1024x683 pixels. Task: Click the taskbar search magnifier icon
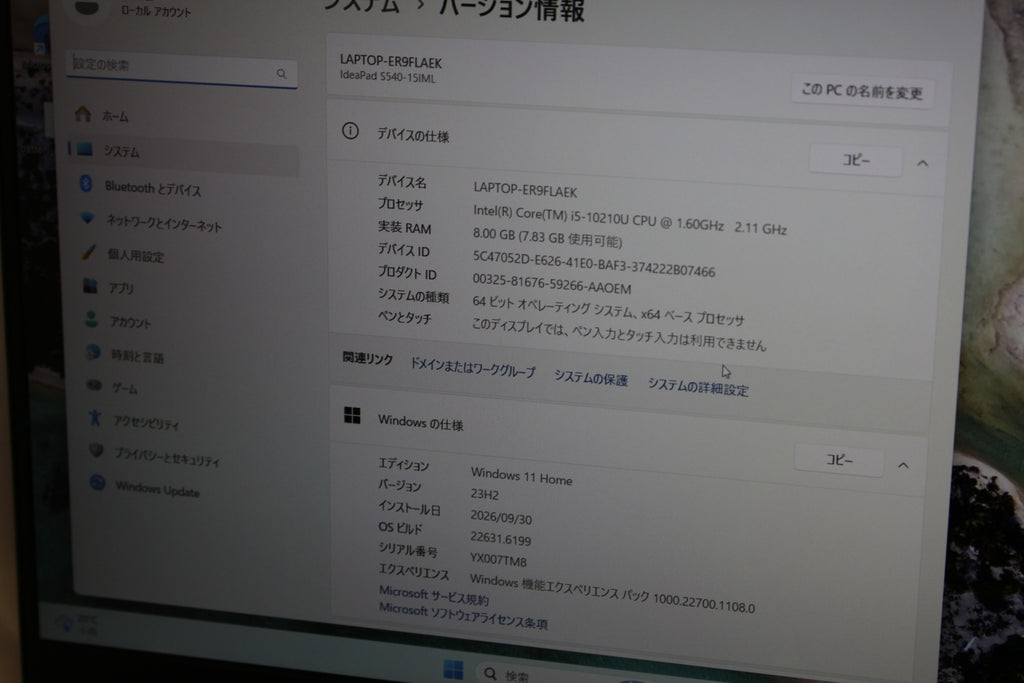pos(490,674)
